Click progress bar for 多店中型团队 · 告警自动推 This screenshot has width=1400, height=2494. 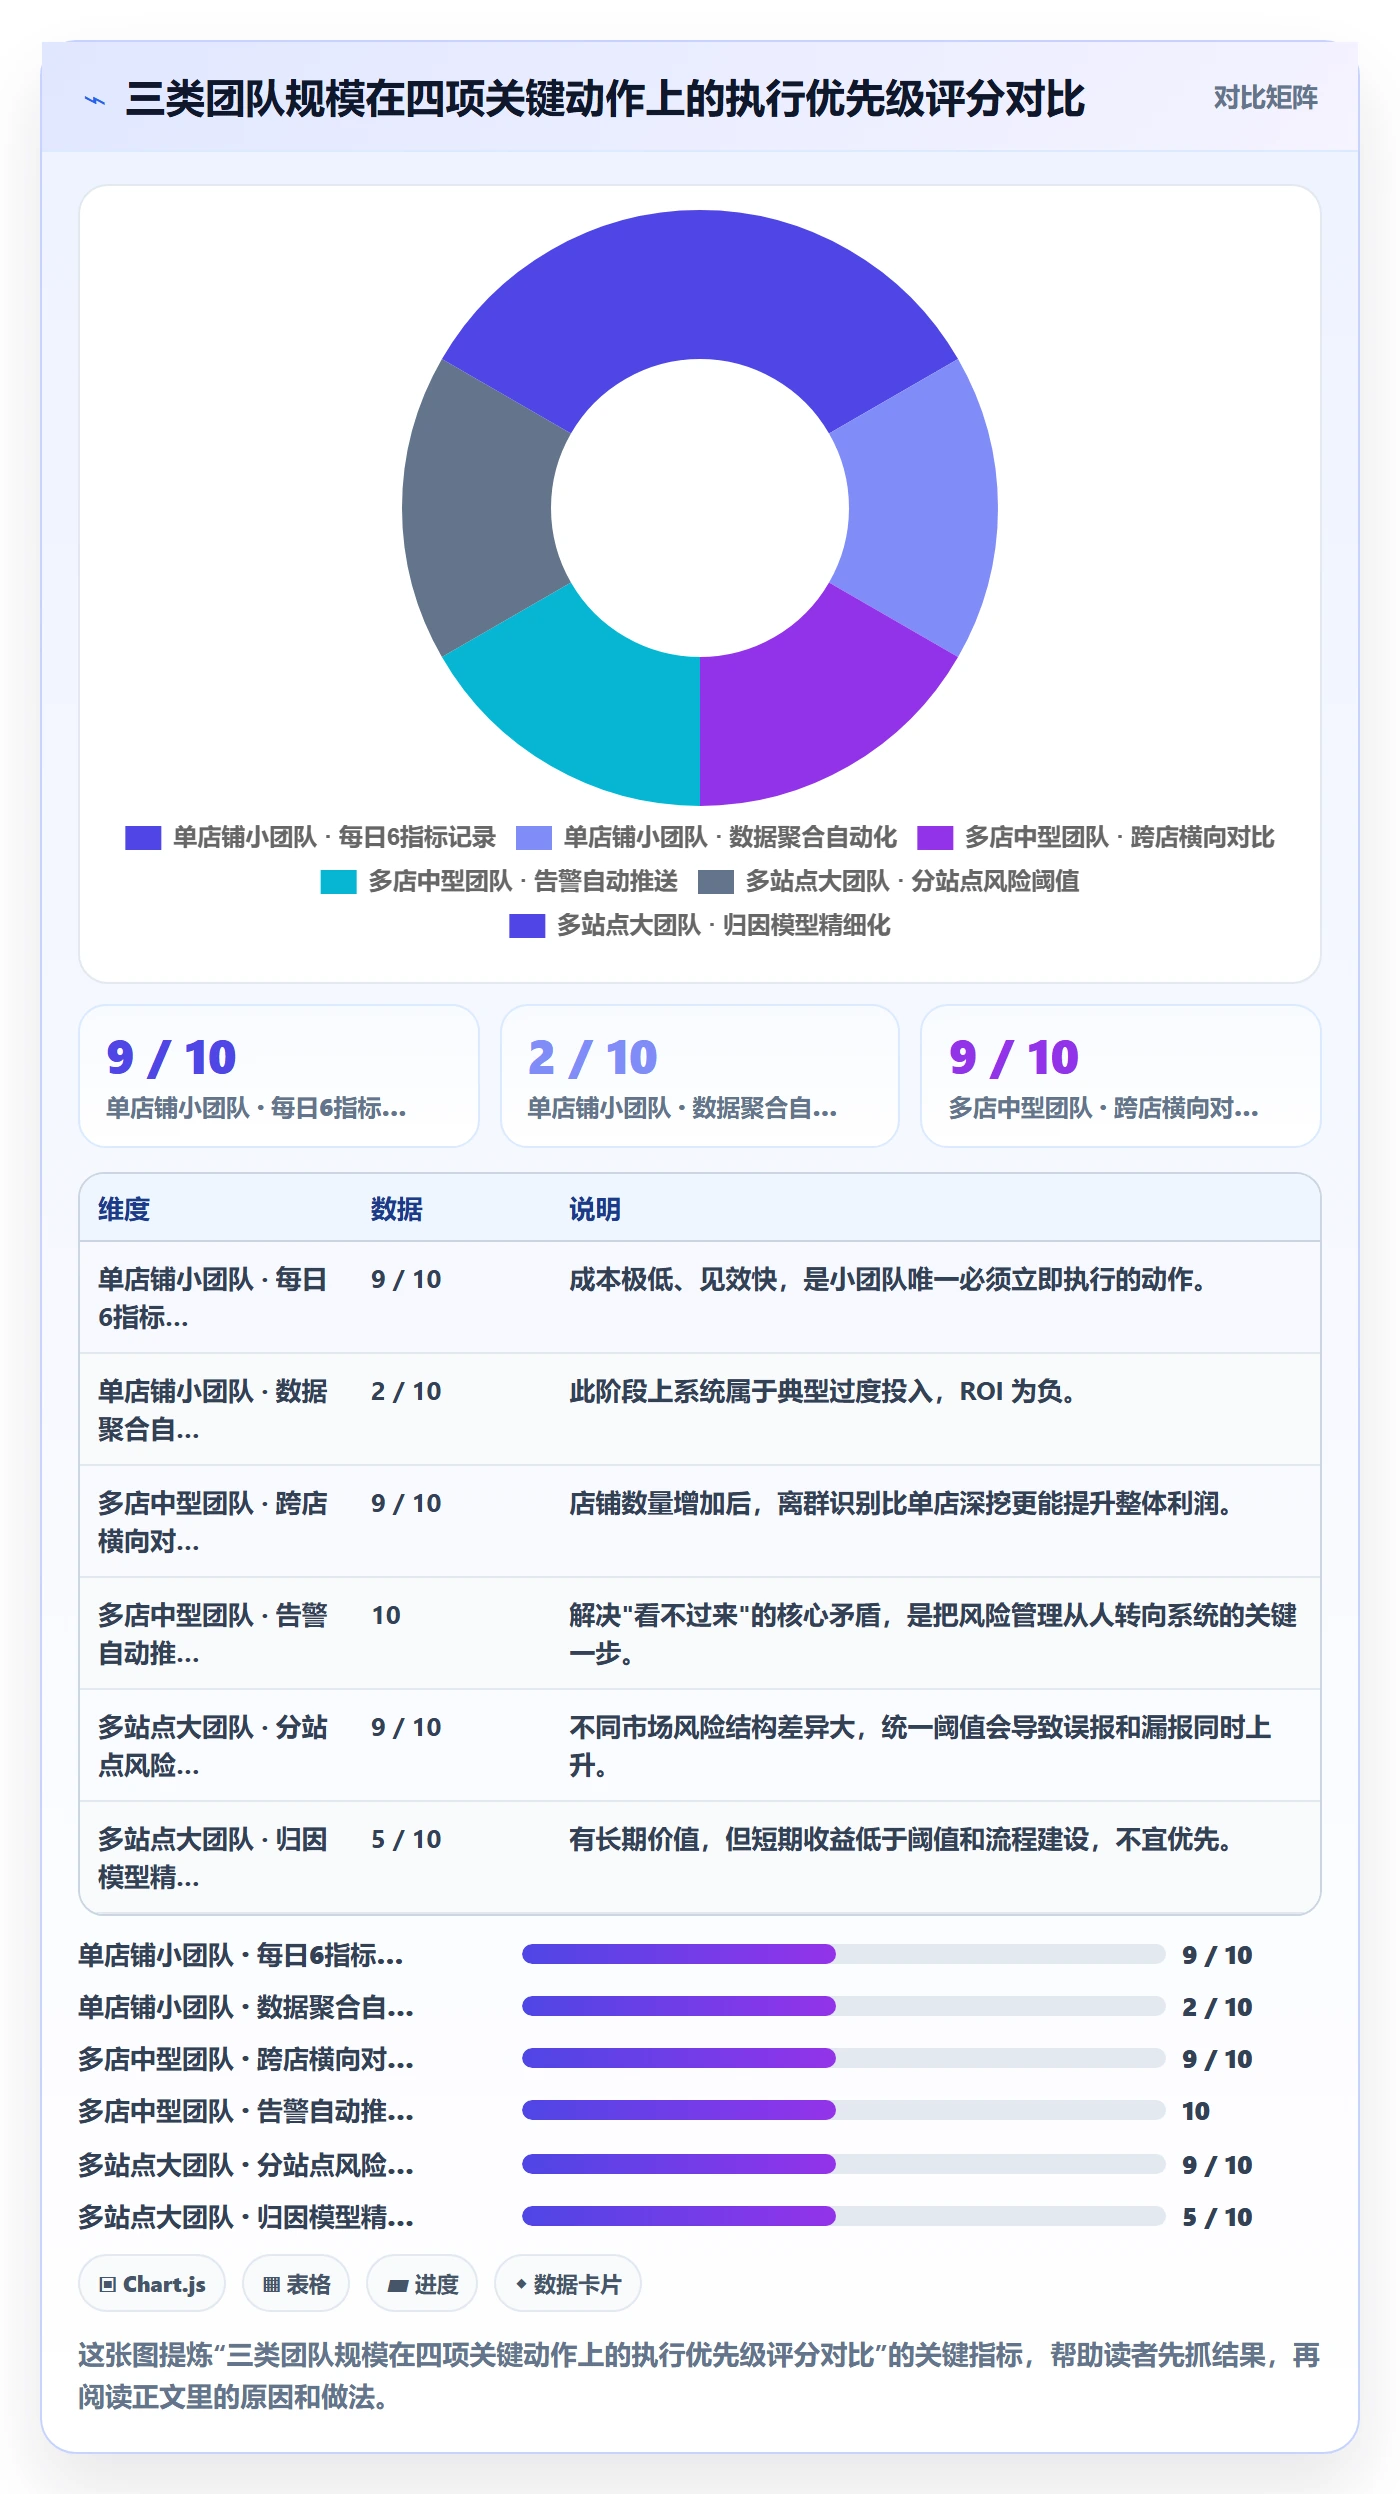[844, 2110]
